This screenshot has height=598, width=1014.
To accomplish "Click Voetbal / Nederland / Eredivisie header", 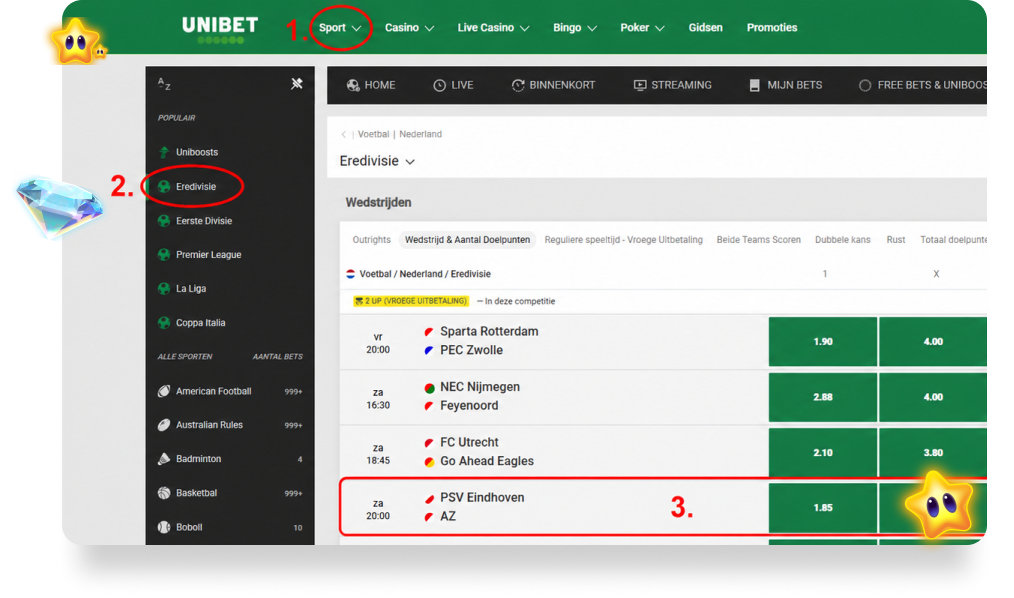I will tap(425, 274).
